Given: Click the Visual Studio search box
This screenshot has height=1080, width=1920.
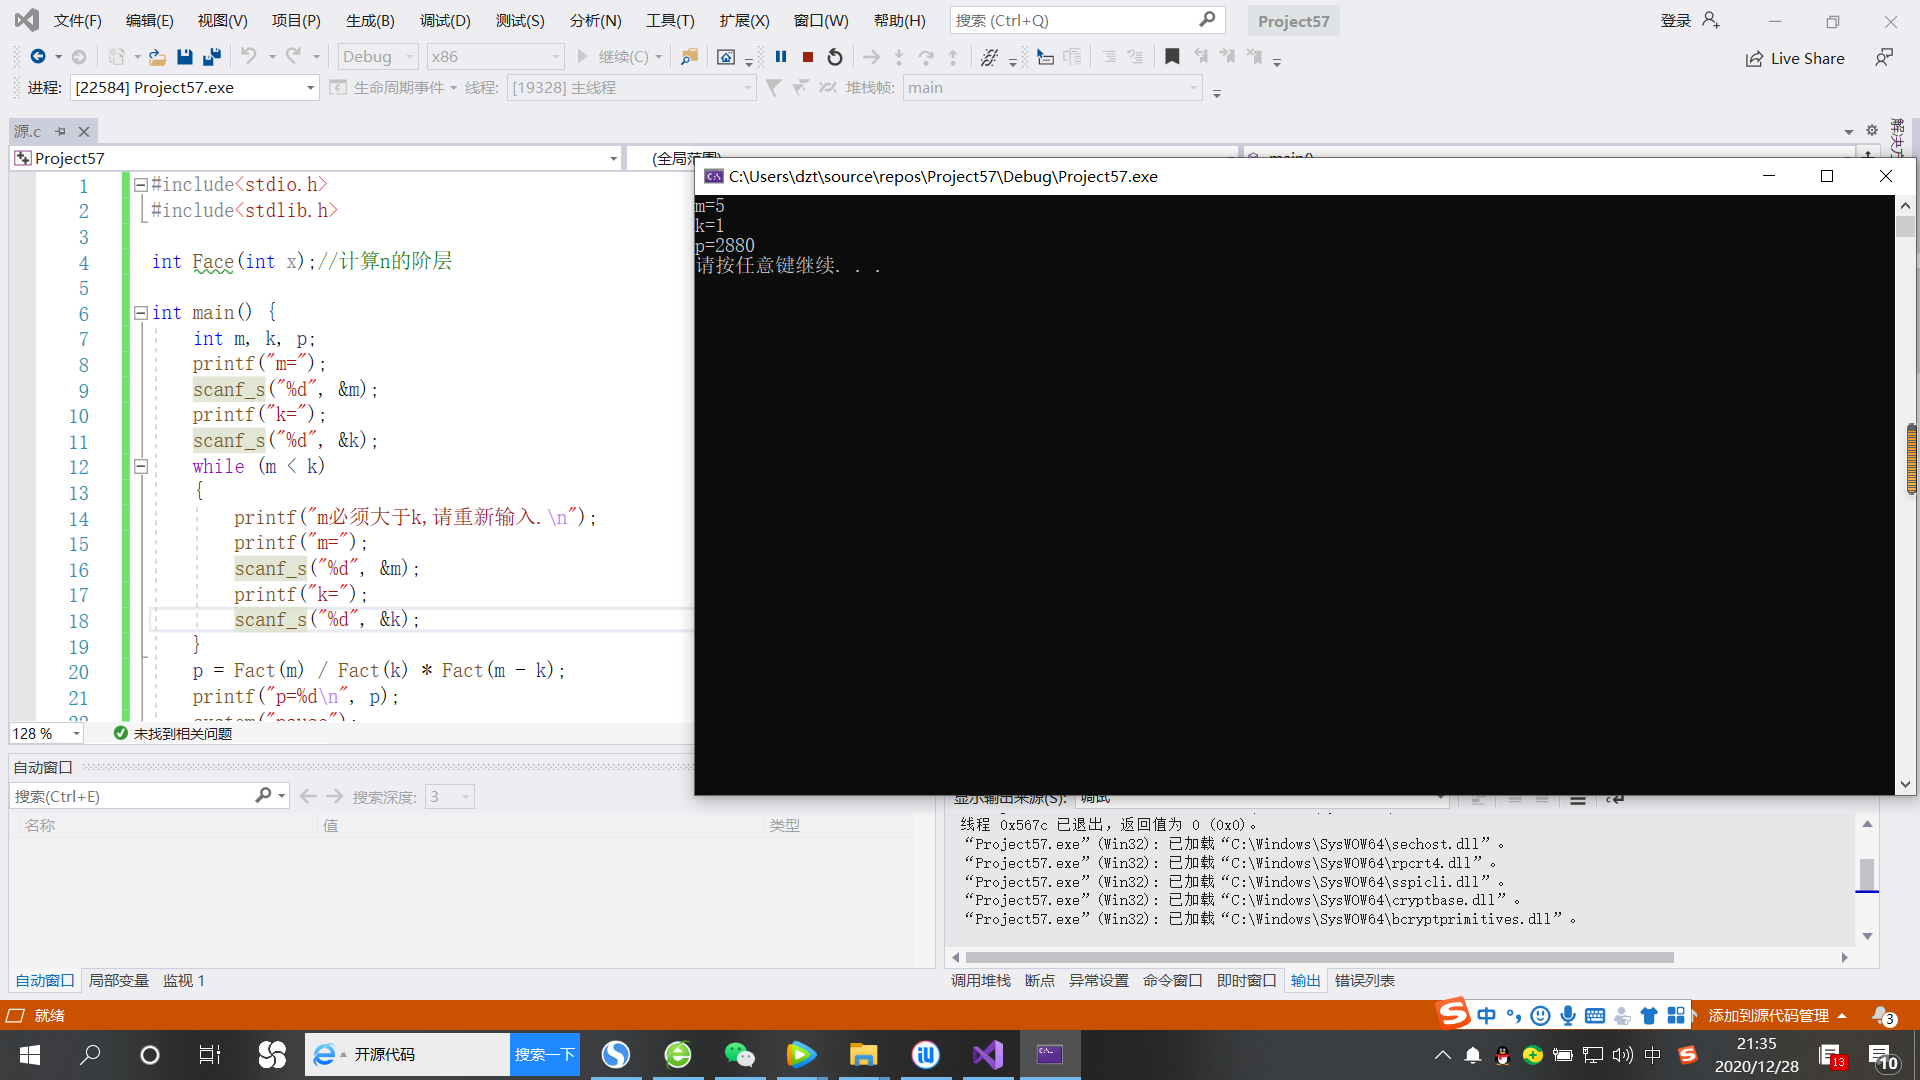Looking at the screenshot, I should pos(1072,20).
